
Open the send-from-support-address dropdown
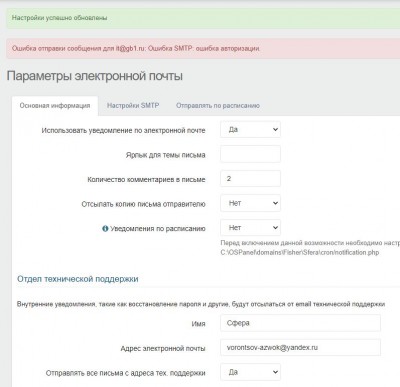(250, 372)
